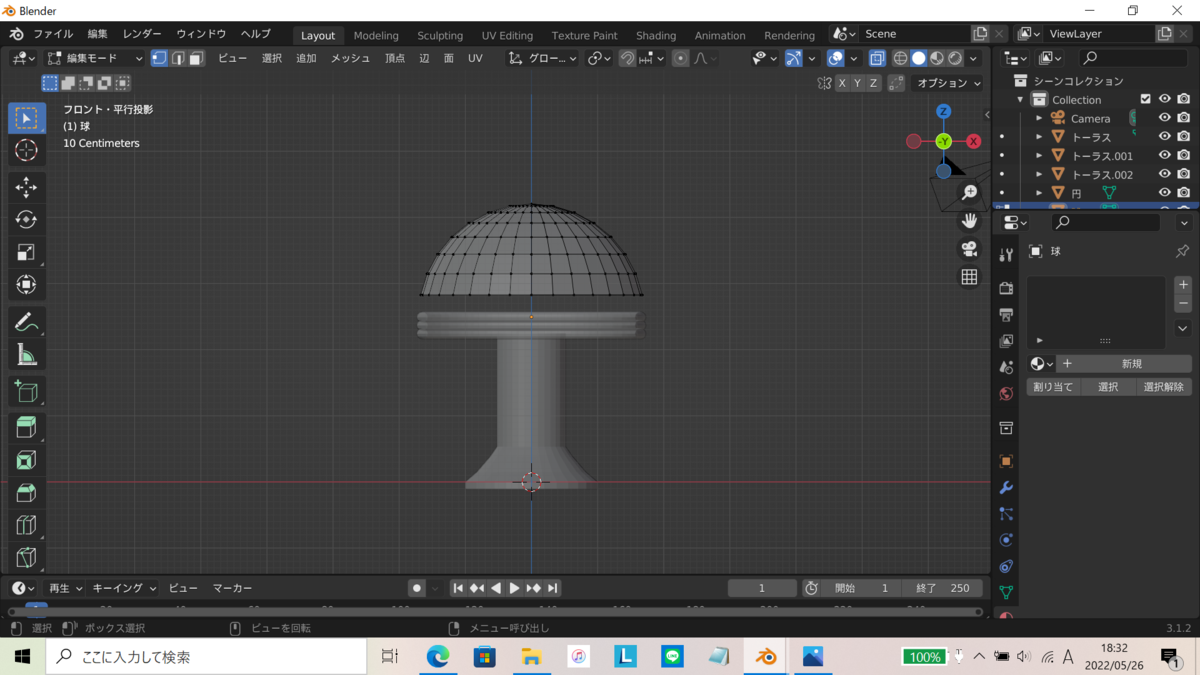Open the Modifier properties wrench tab
1200x675 pixels.
tap(1006, 488)
